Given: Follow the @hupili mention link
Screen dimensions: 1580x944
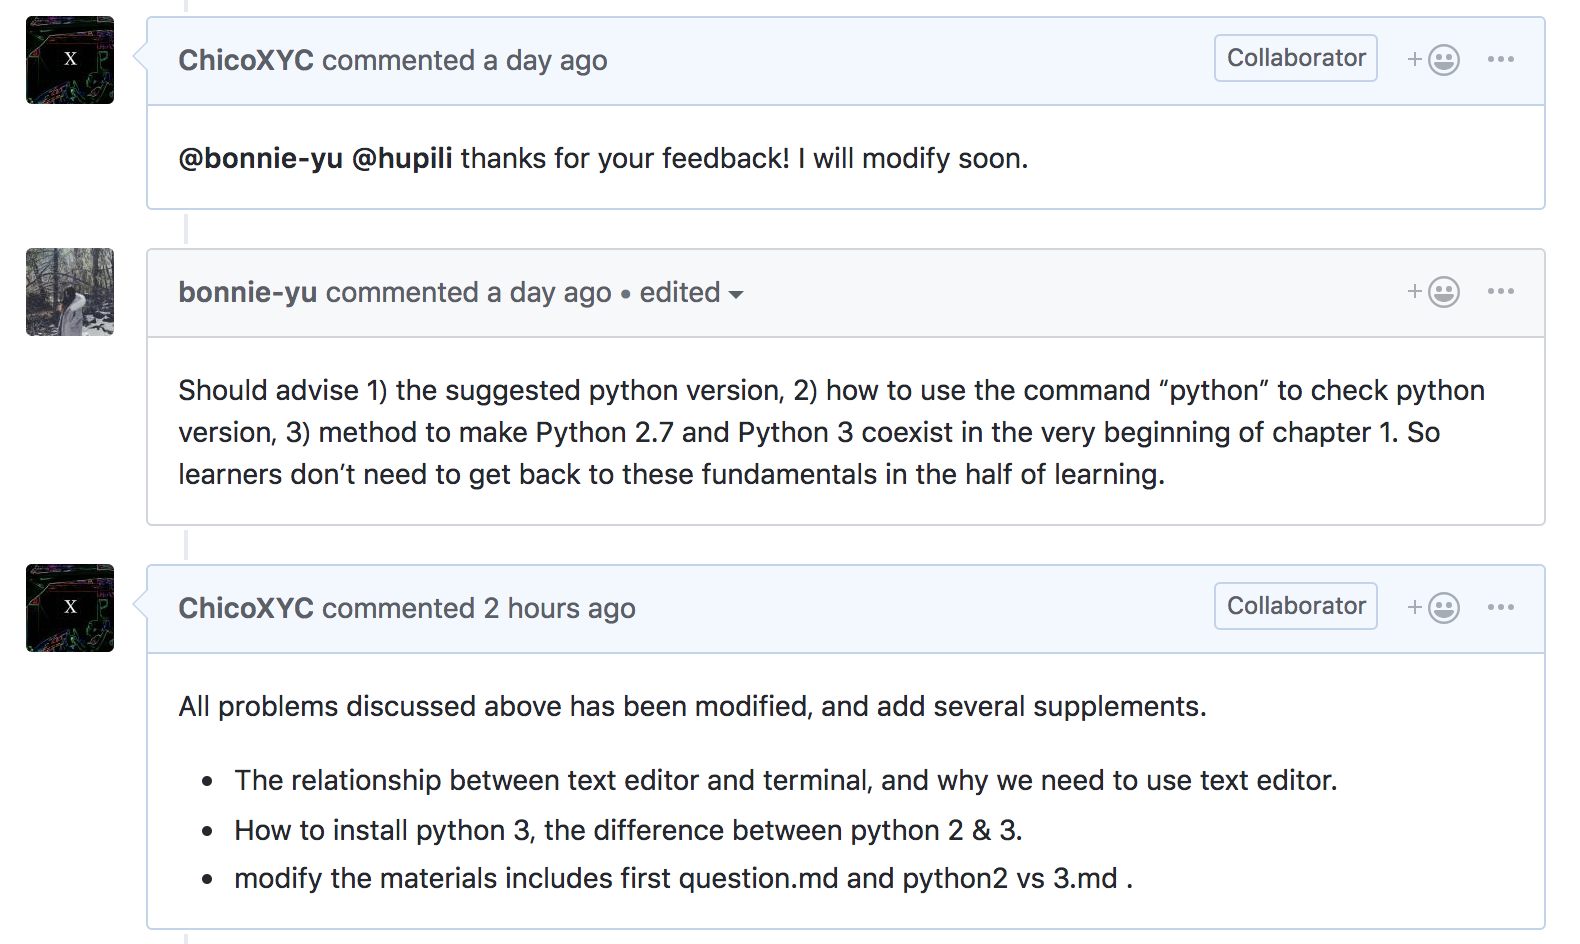Looking at the screenshot, I should 402,158.
